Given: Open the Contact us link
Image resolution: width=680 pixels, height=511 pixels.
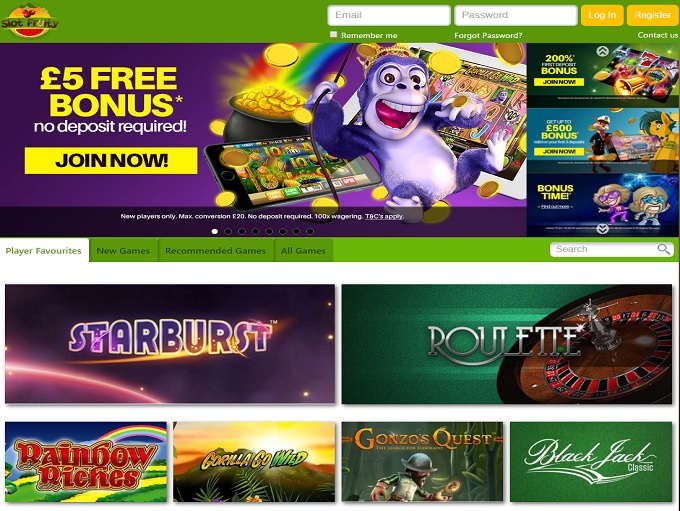Looking at the screenshot, I should click(657, 35).
